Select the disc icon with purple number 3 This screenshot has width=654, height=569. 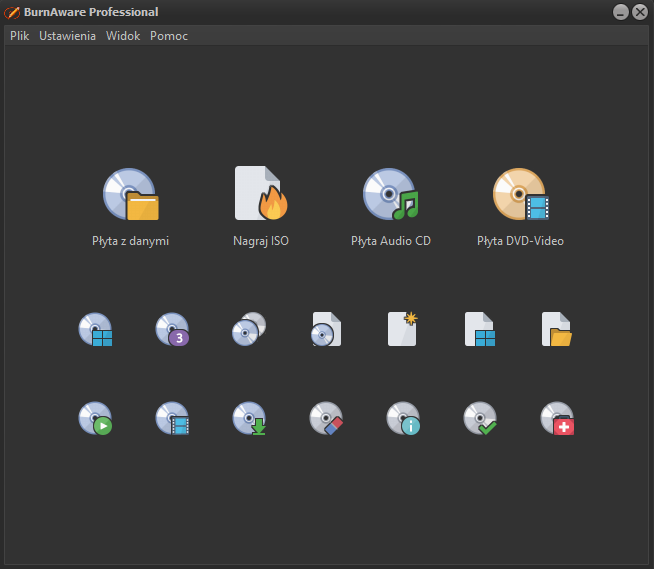click(x=172, y=329)
